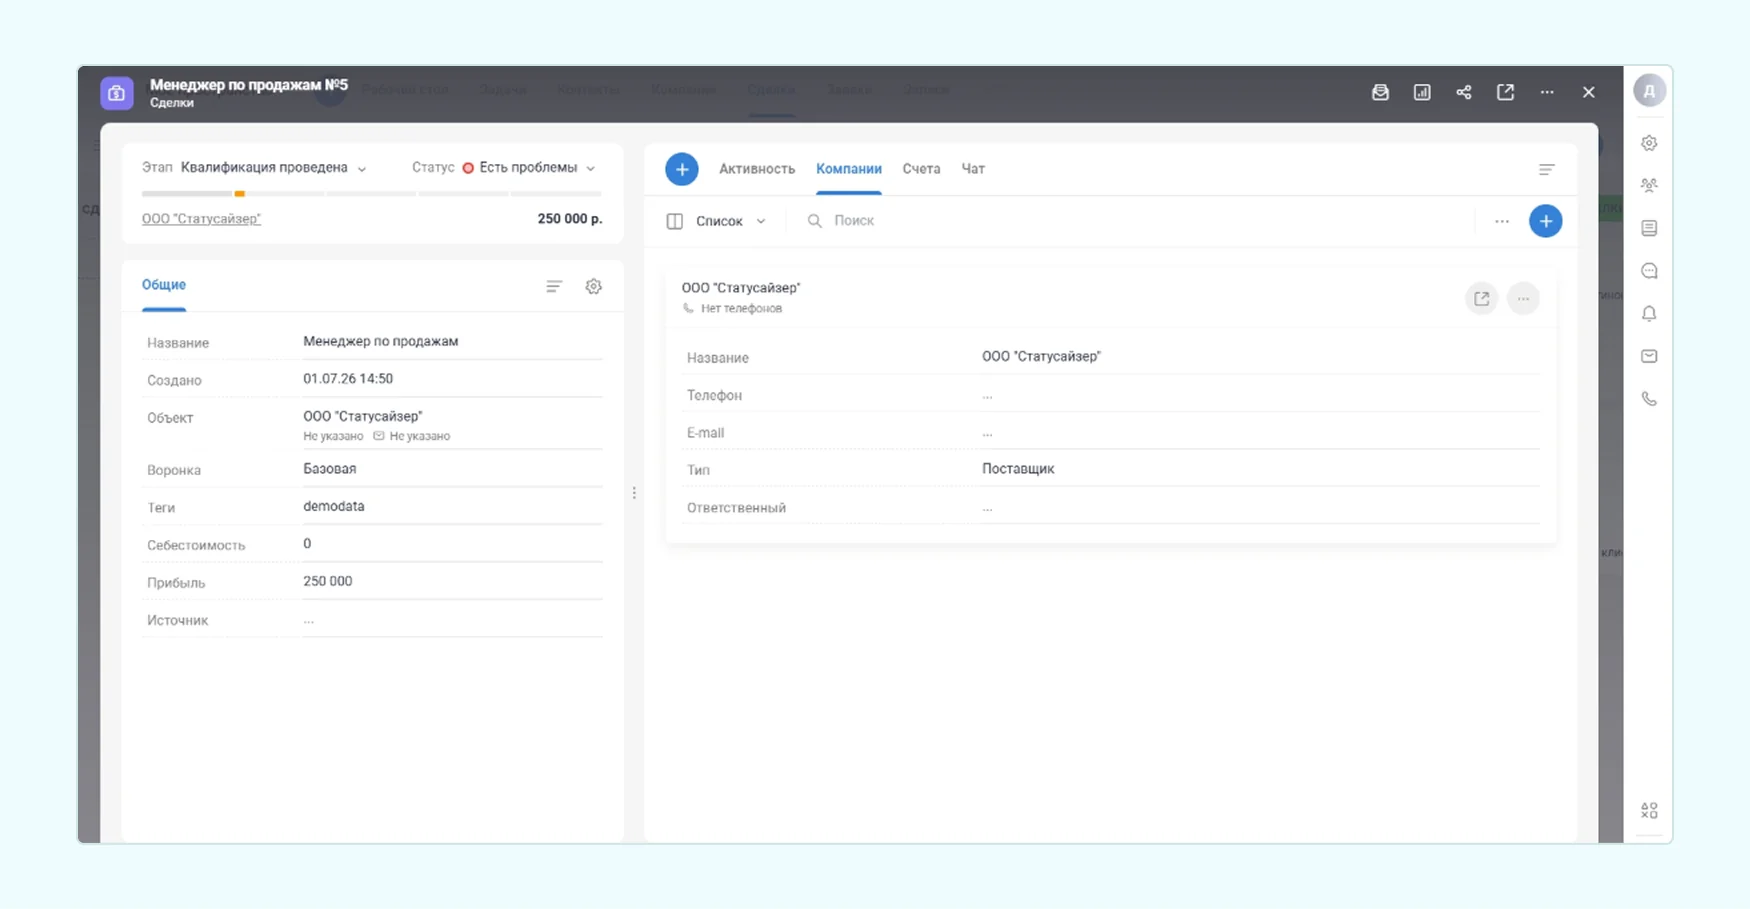Close the deal card with X

(x=1589, y=92)
